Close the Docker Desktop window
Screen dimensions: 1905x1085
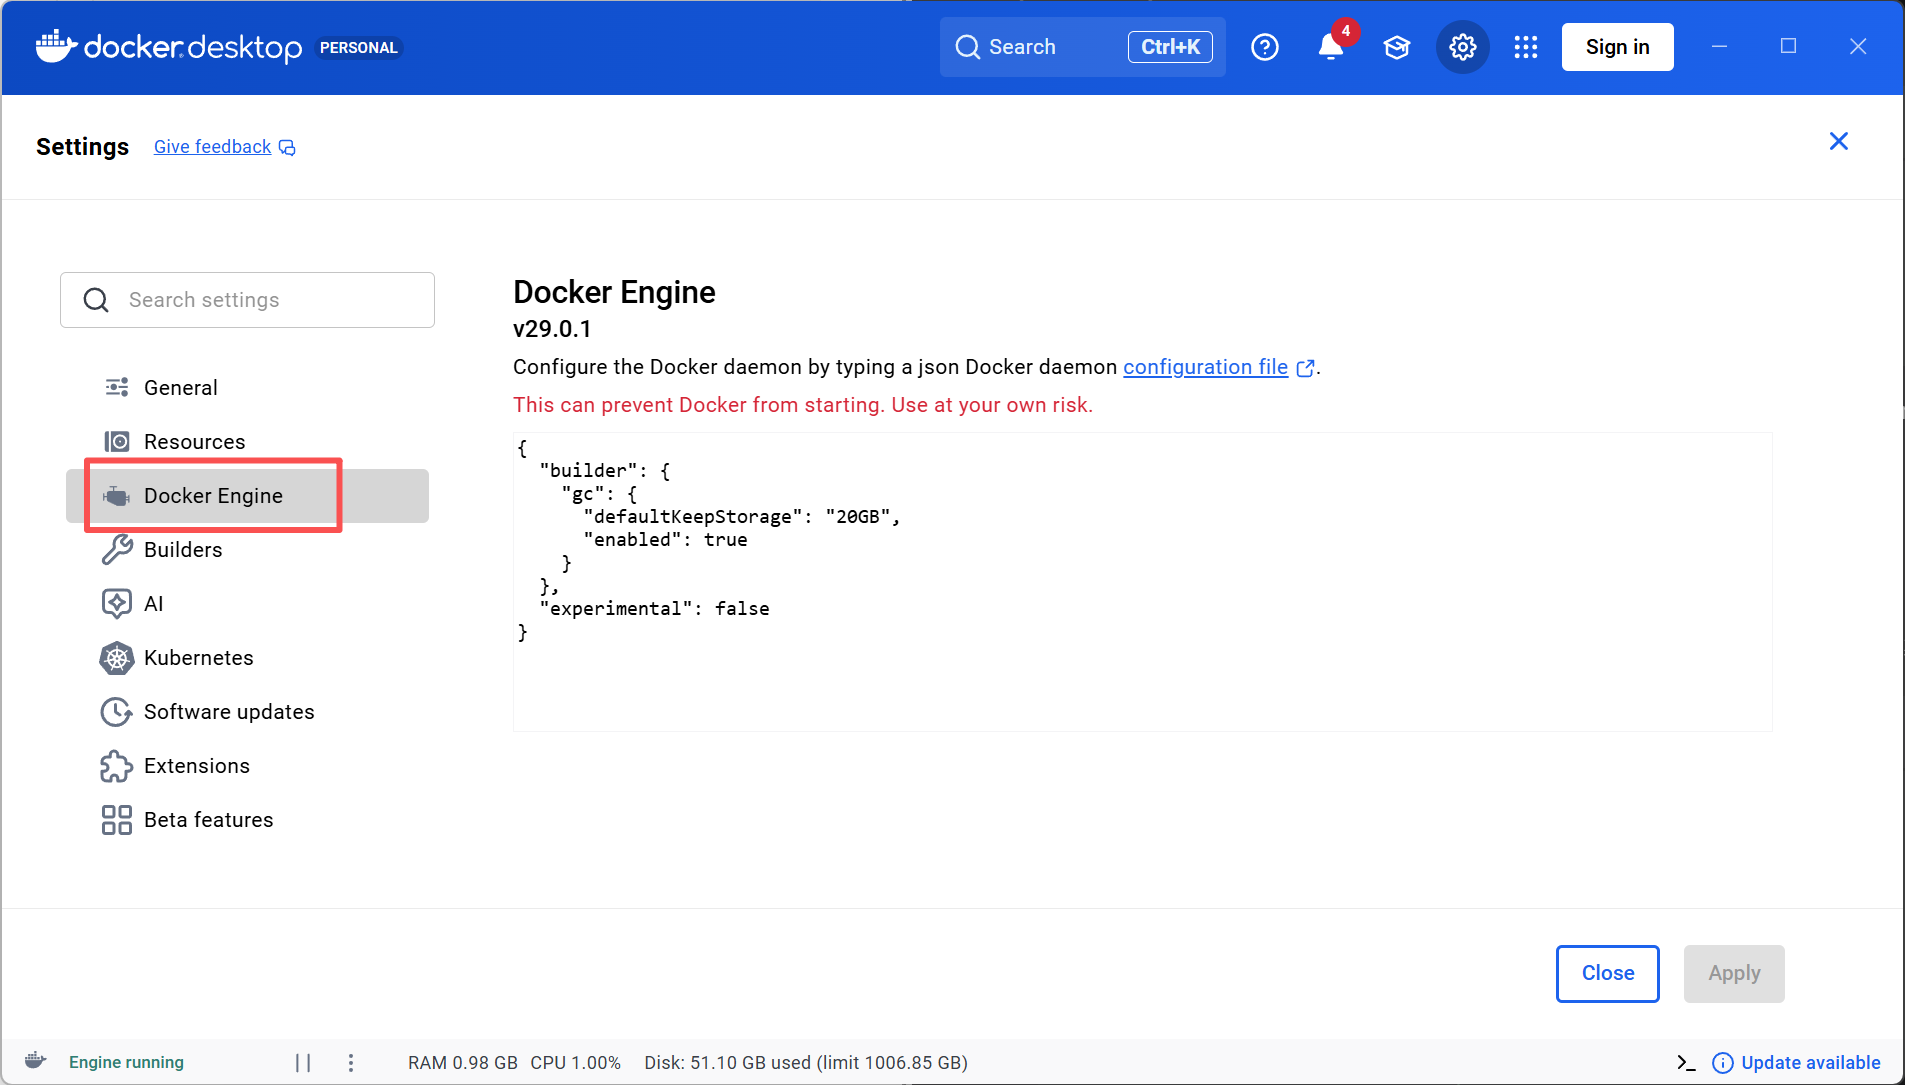click(x=1858, y=46)
